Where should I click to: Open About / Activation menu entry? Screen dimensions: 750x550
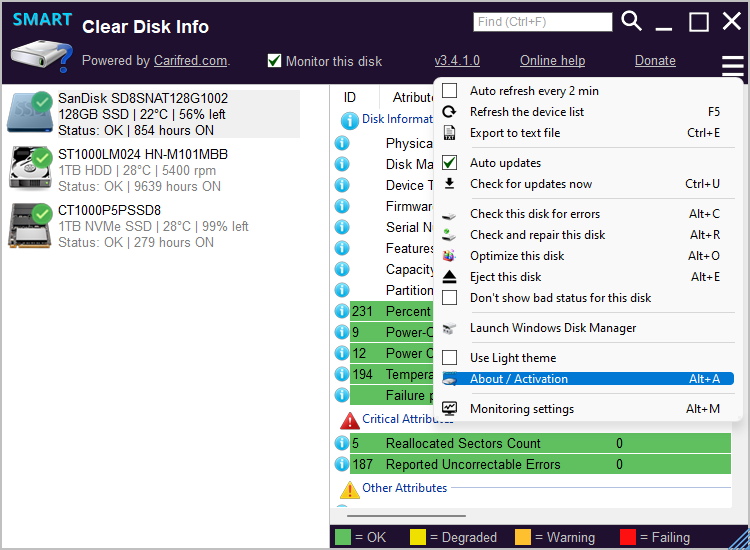point(588,379)
